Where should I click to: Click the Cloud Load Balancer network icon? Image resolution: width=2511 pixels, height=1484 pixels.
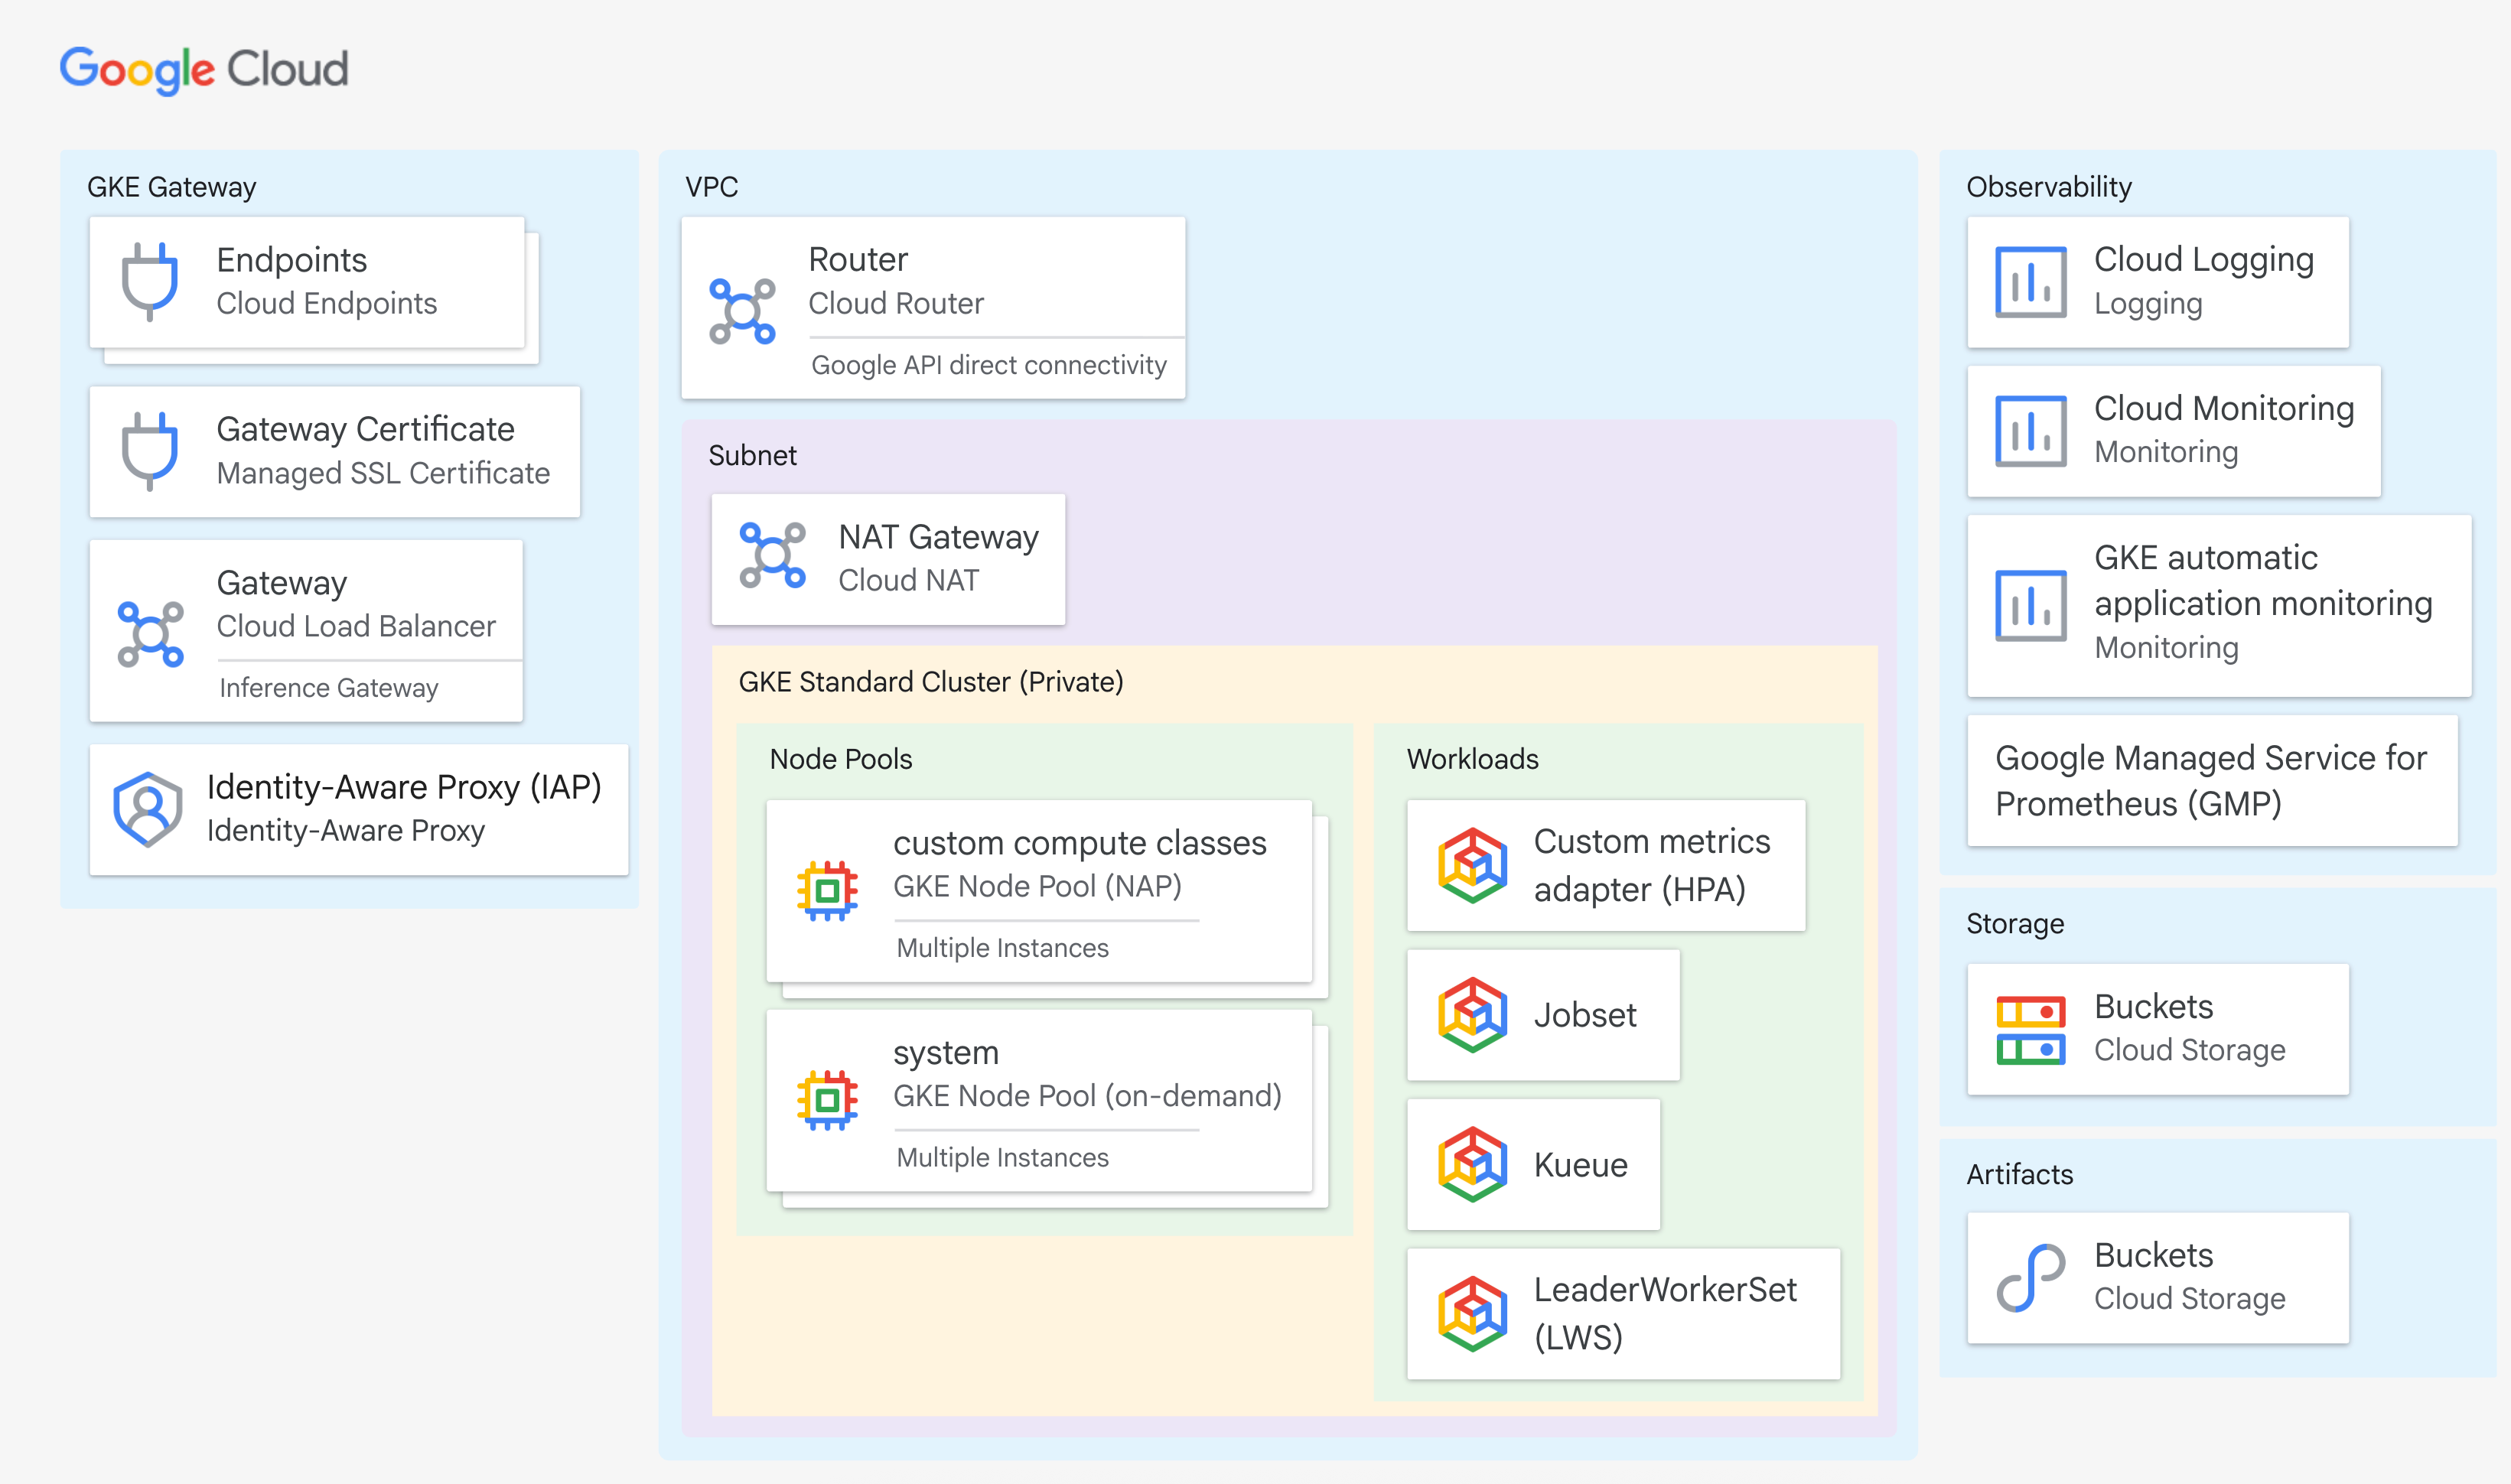tap(151, 634)
